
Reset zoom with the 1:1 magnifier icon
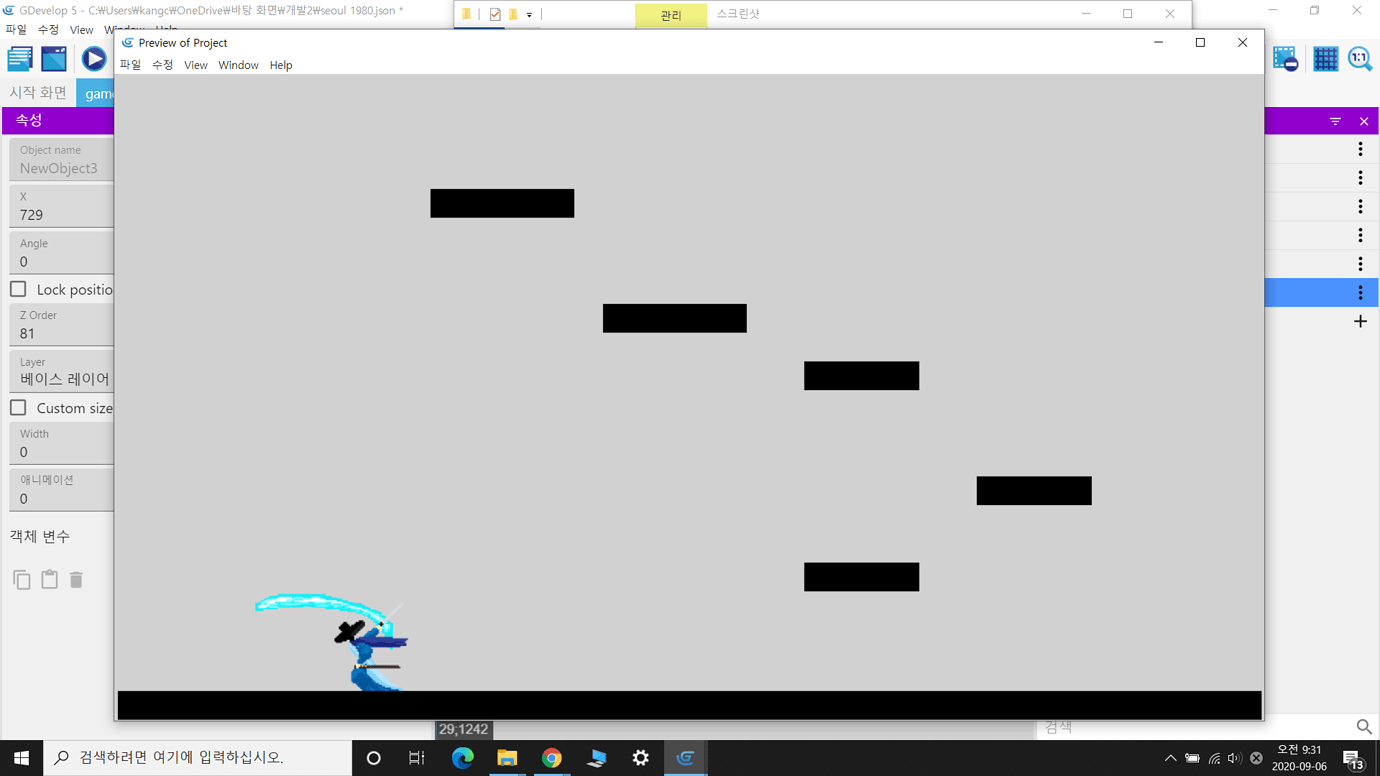tap(1361, 58)
